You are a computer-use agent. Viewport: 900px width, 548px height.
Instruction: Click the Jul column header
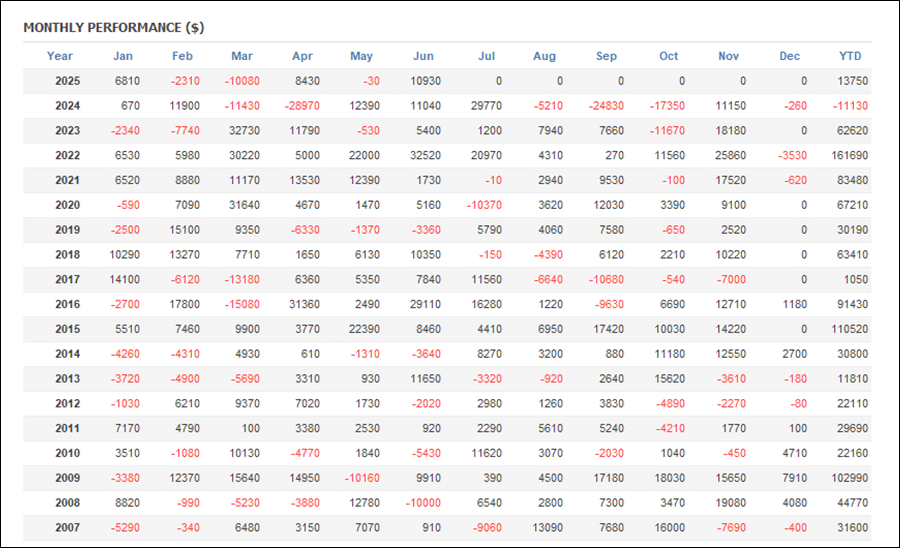pos(487,56)
